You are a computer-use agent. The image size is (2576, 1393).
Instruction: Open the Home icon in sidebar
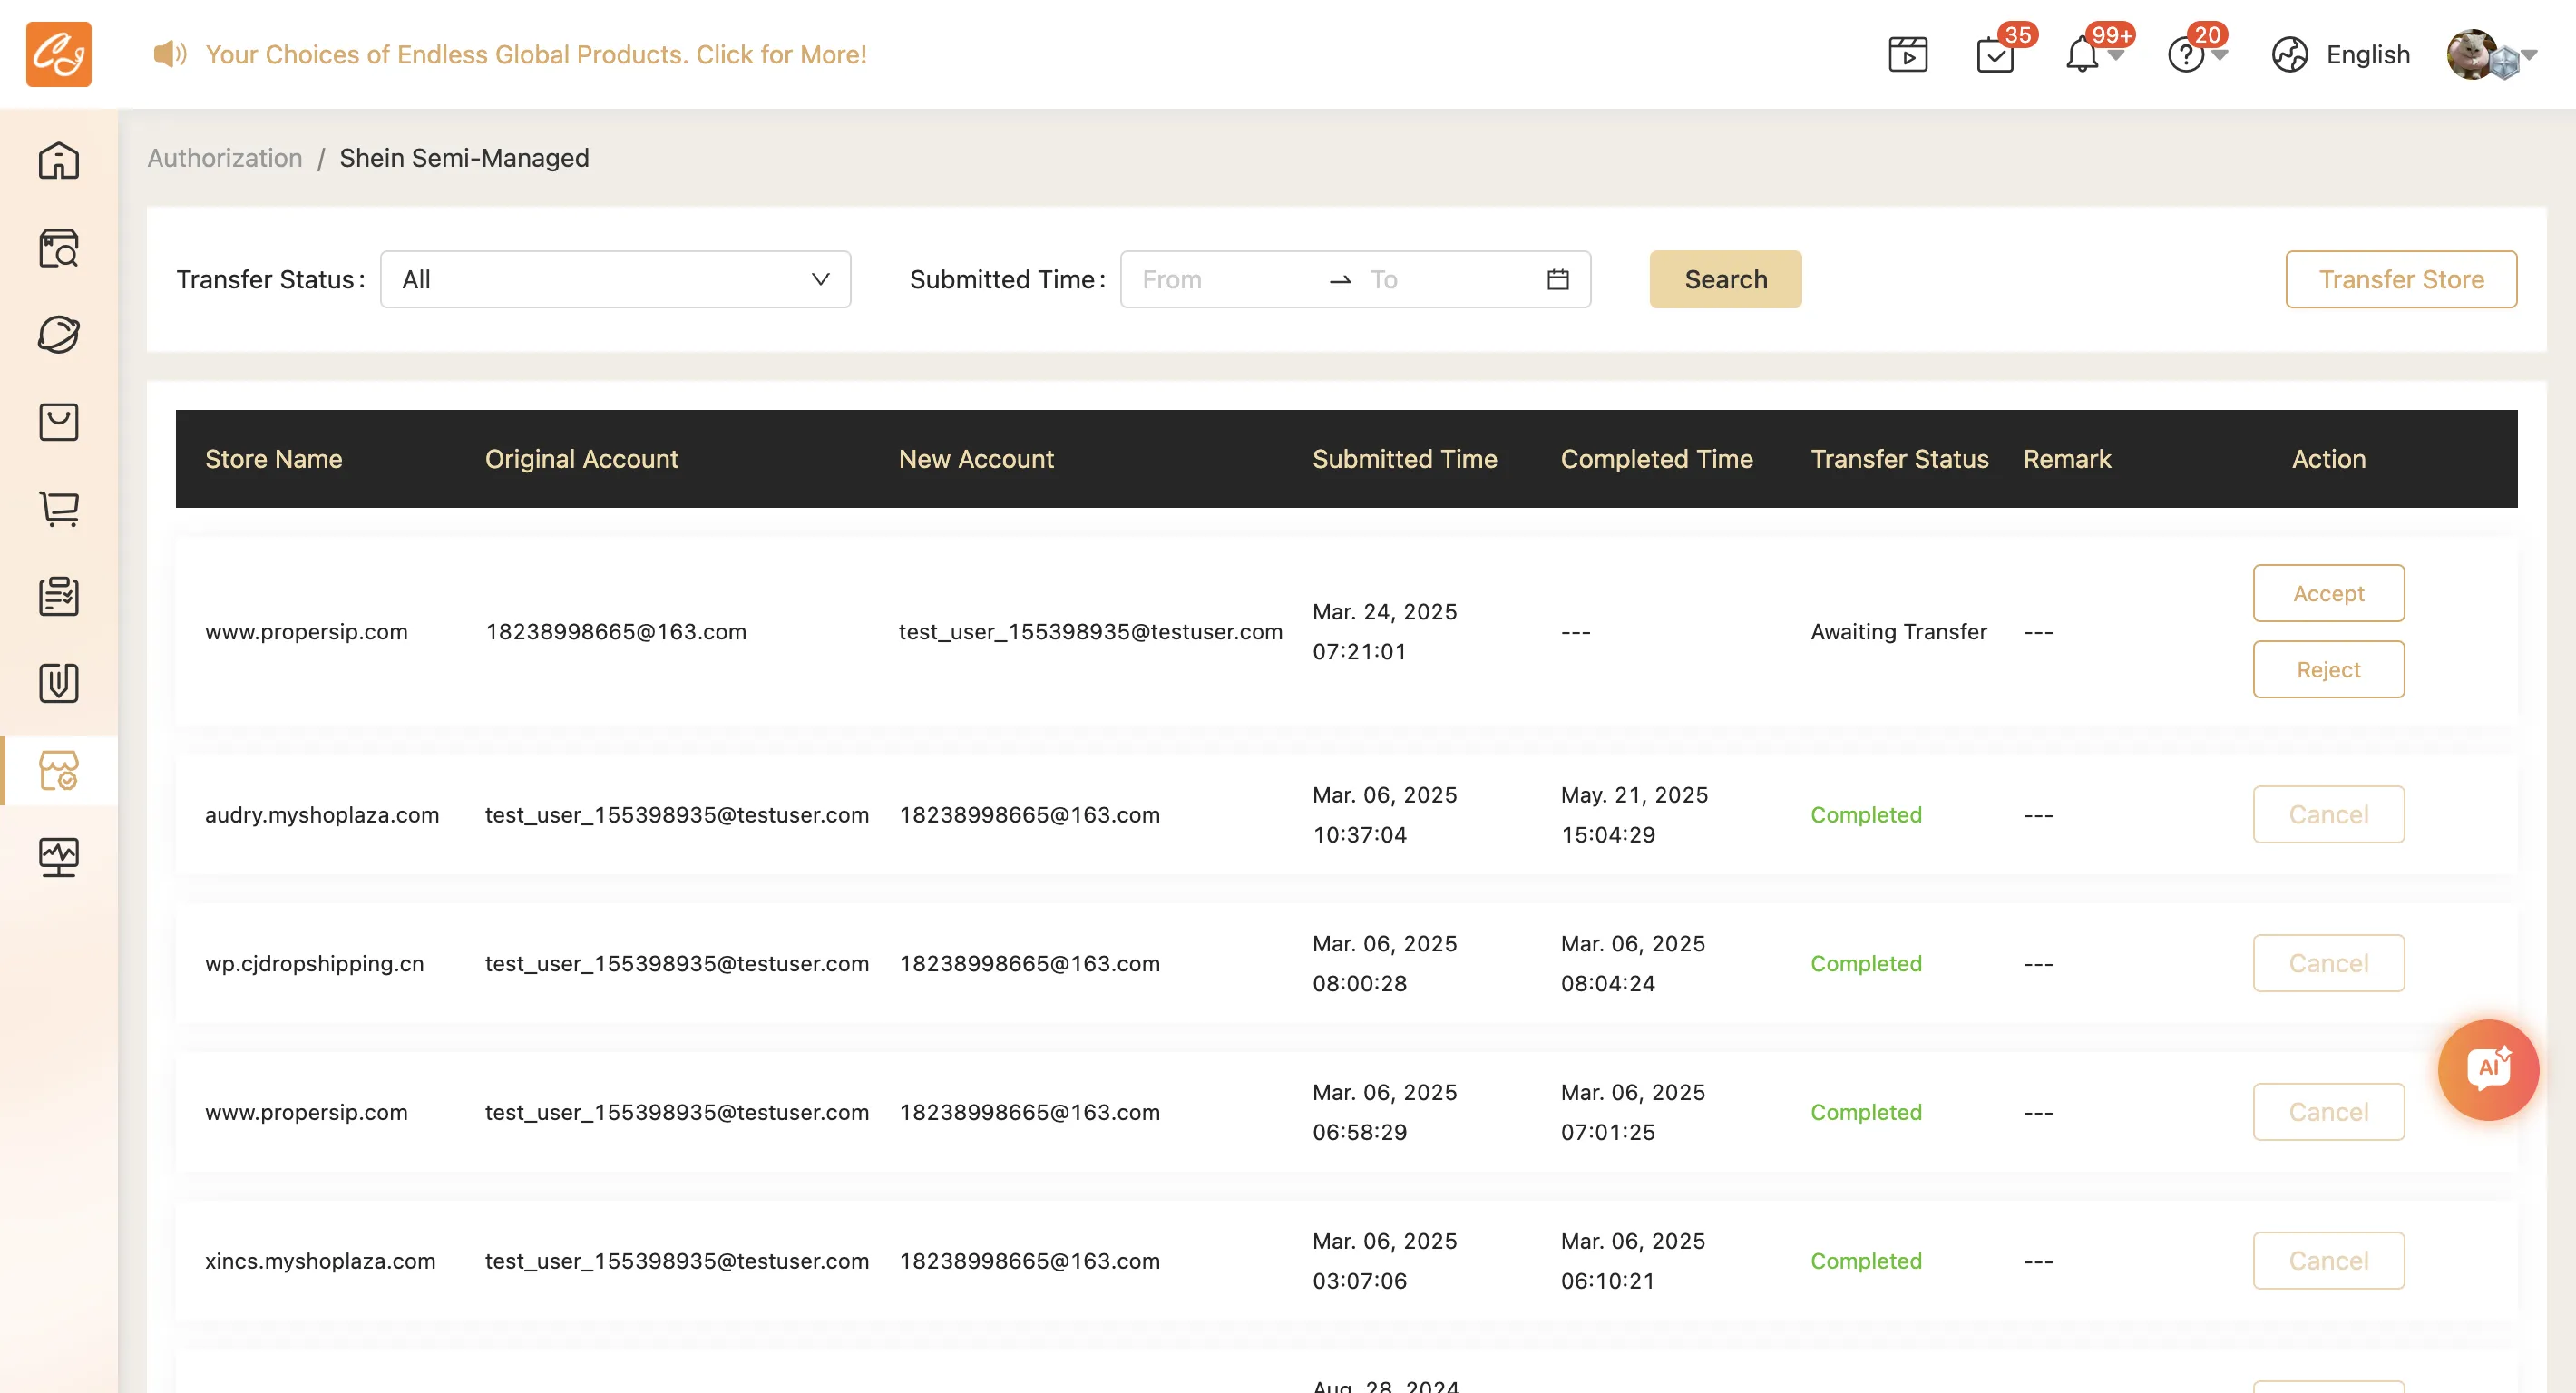[x=58, y=161]
